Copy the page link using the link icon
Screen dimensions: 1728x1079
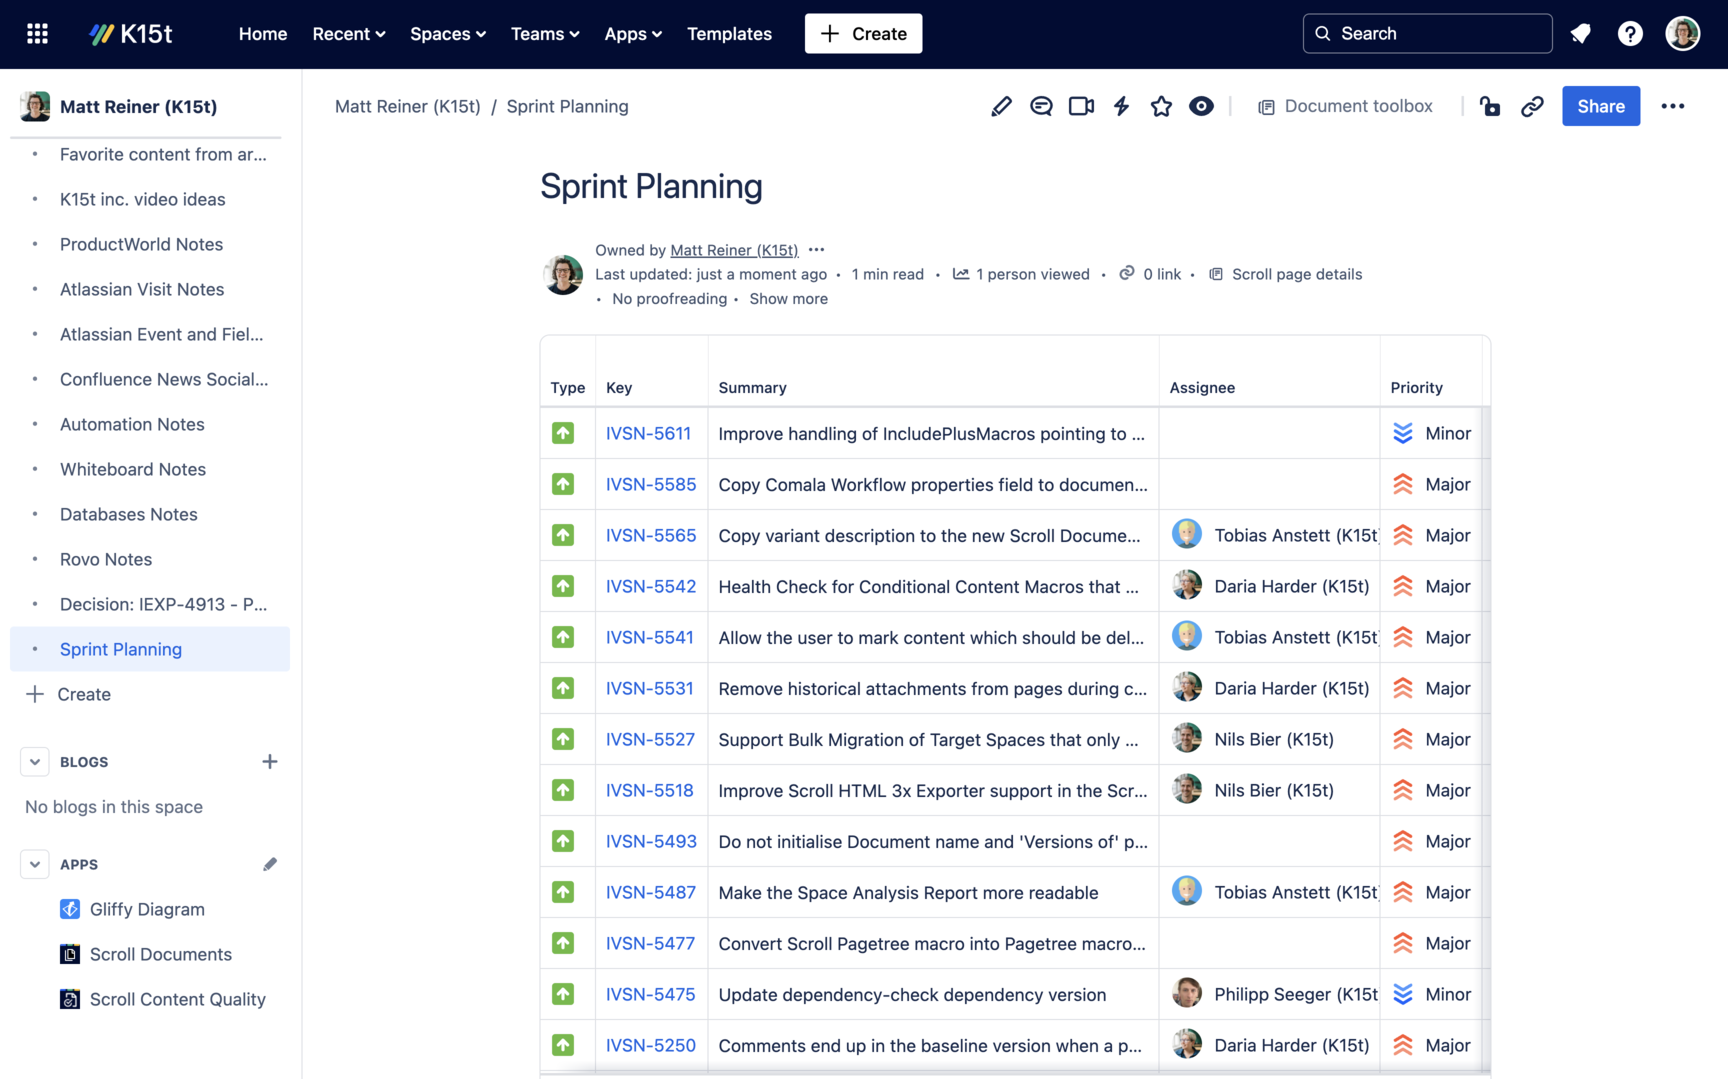[x=1533, y=106]
